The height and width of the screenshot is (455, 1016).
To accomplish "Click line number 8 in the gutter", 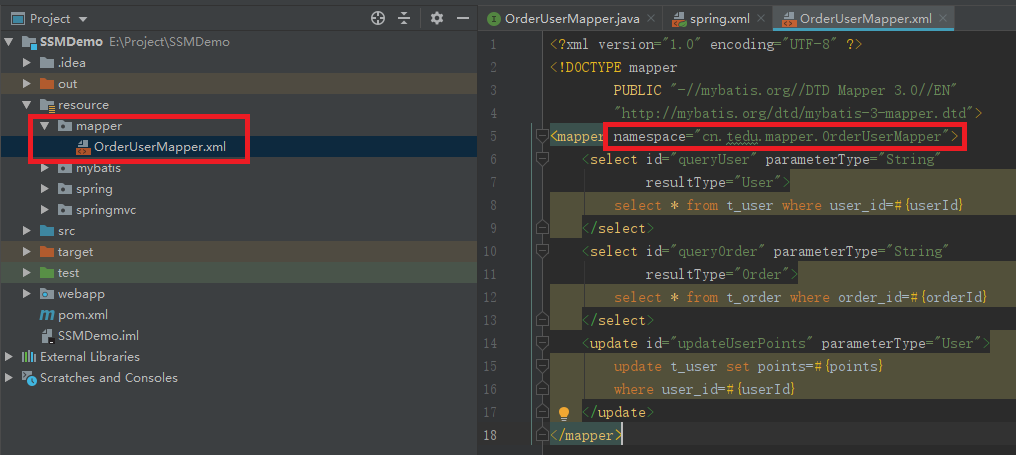I will coord(494,205).
